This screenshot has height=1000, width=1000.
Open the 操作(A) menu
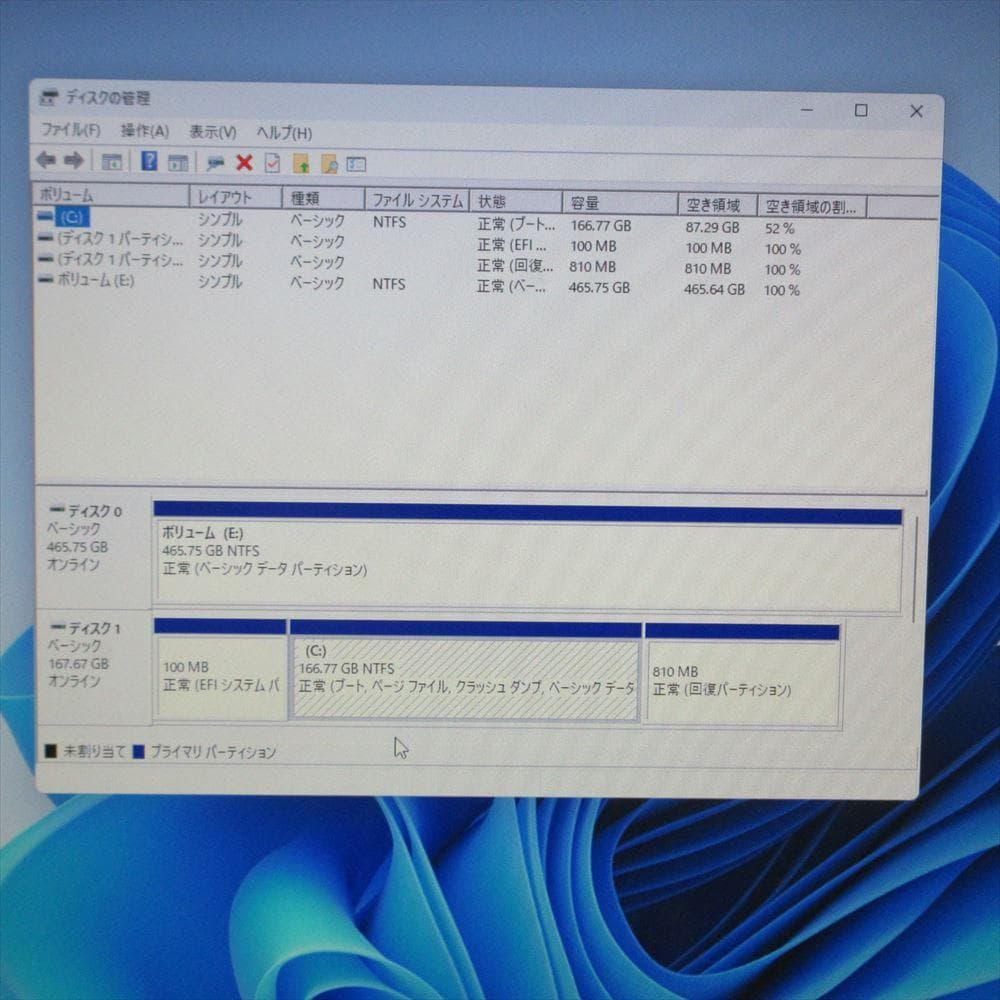143,131
